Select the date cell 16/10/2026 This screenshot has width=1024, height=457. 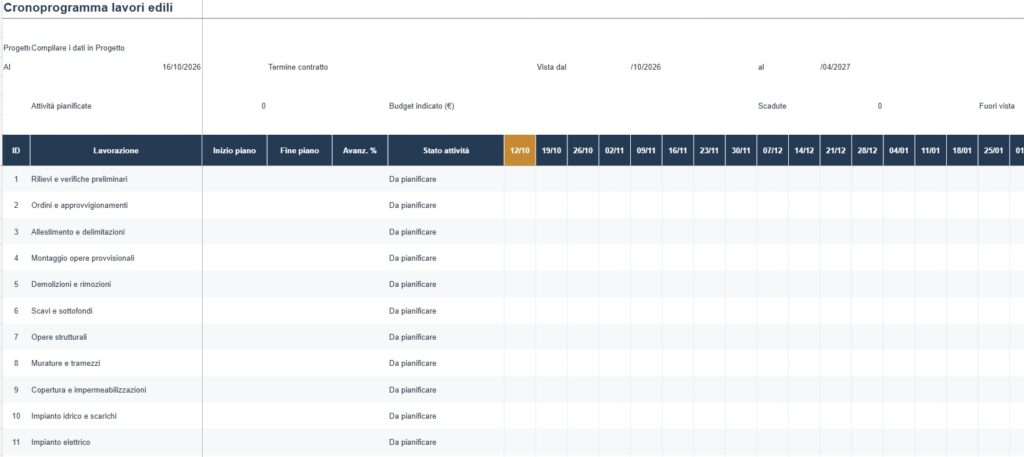pyautogui.click(x=182, y=67)
